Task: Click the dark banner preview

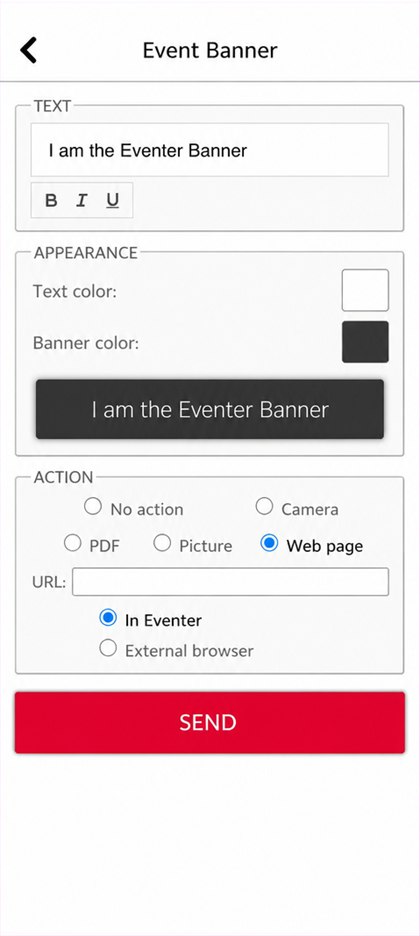Action: 210,410
